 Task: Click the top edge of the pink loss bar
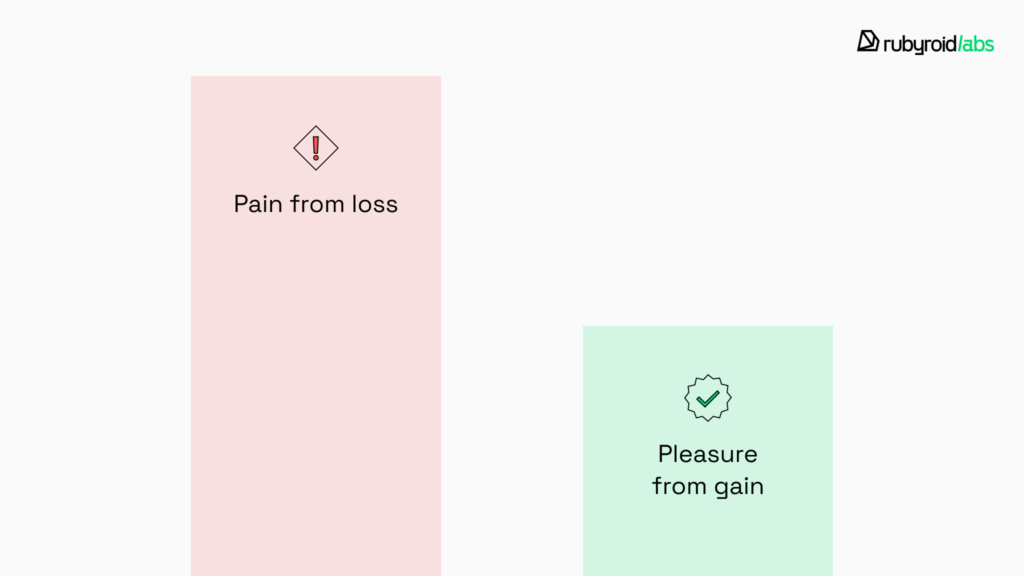coord(316,77)
